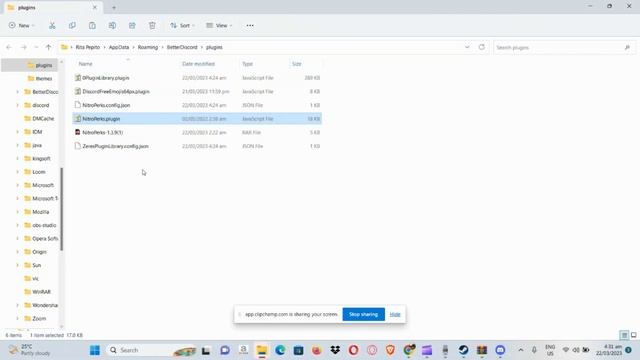Click the Share icon in toolbar
The image size is (640, 360).
[132, 25]
